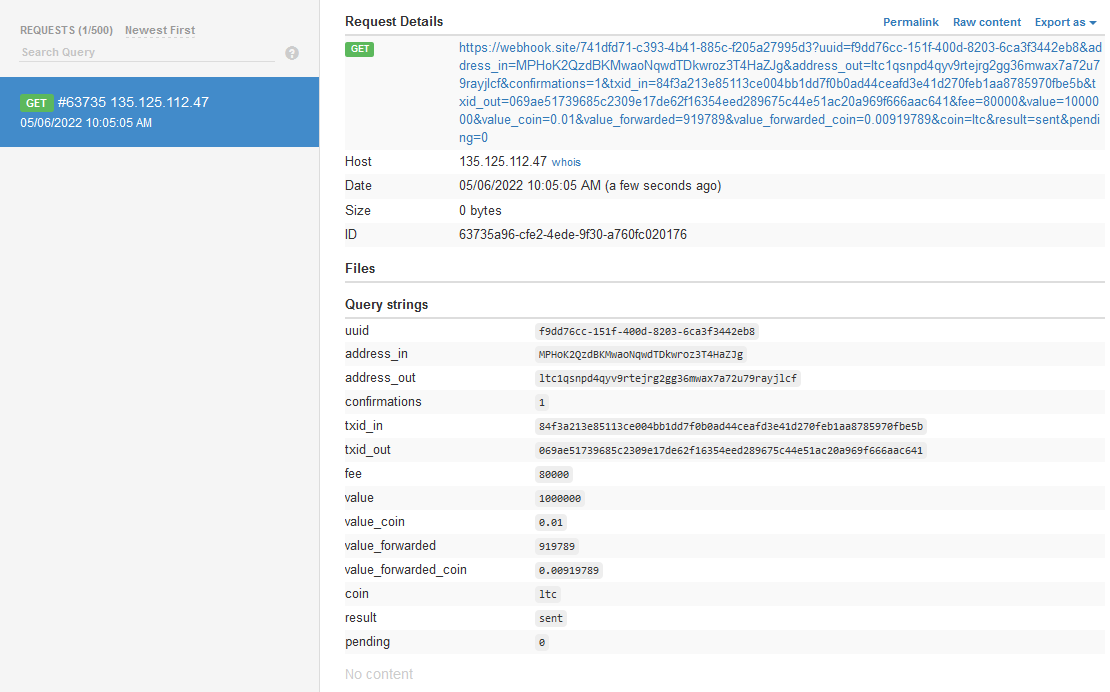Click the confirmations value 1

542,403
